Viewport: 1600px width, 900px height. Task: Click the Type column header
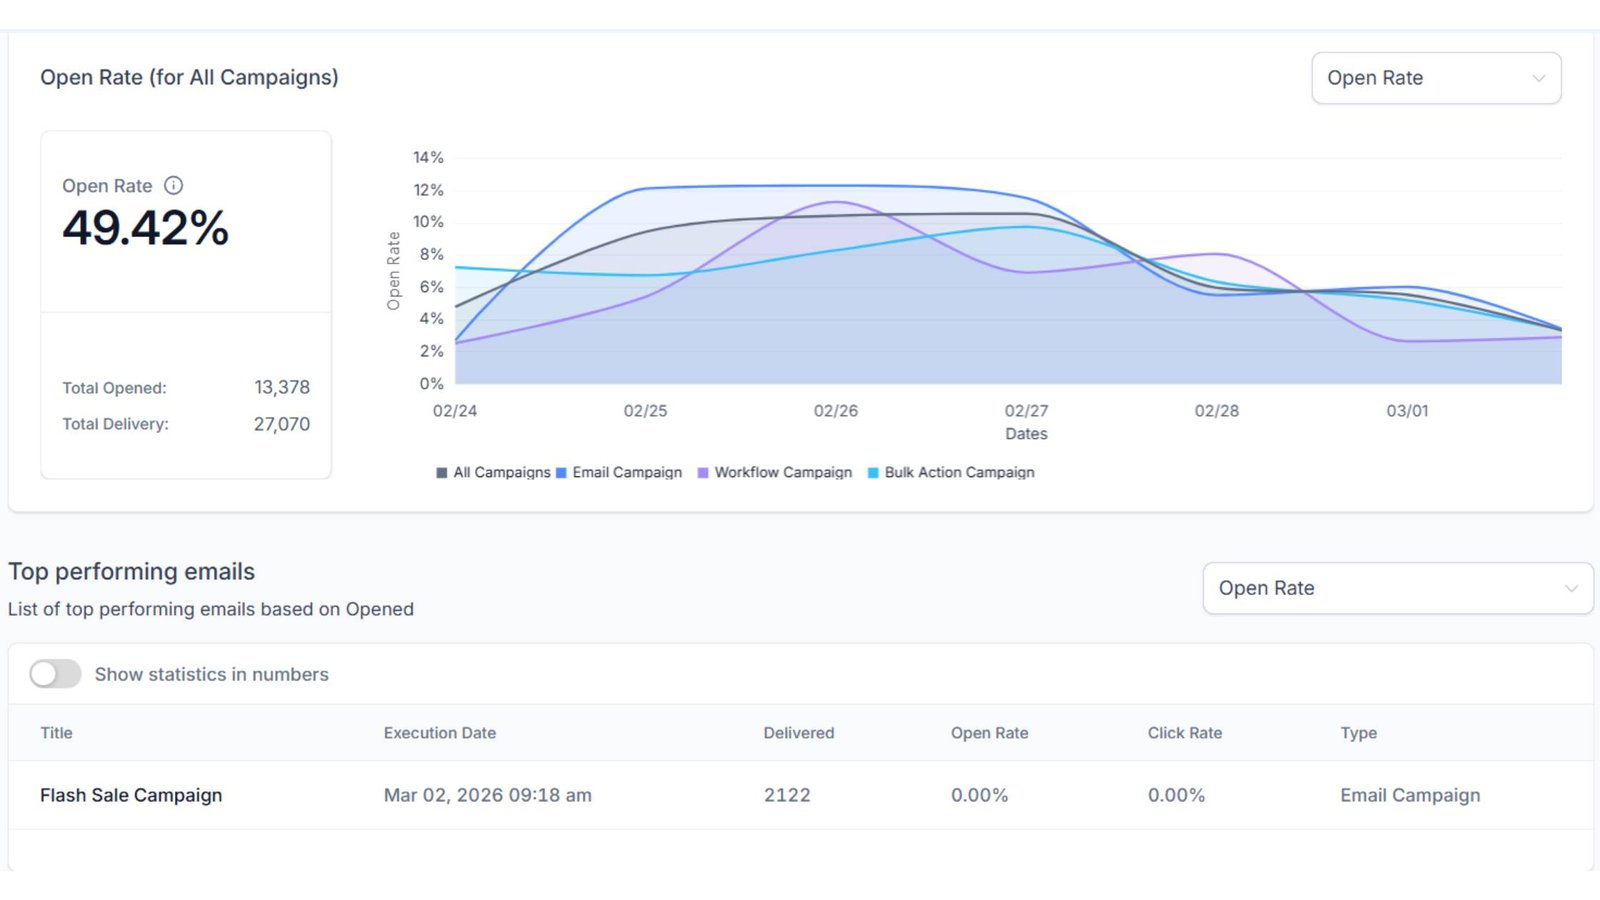(x=1358, y=733)
